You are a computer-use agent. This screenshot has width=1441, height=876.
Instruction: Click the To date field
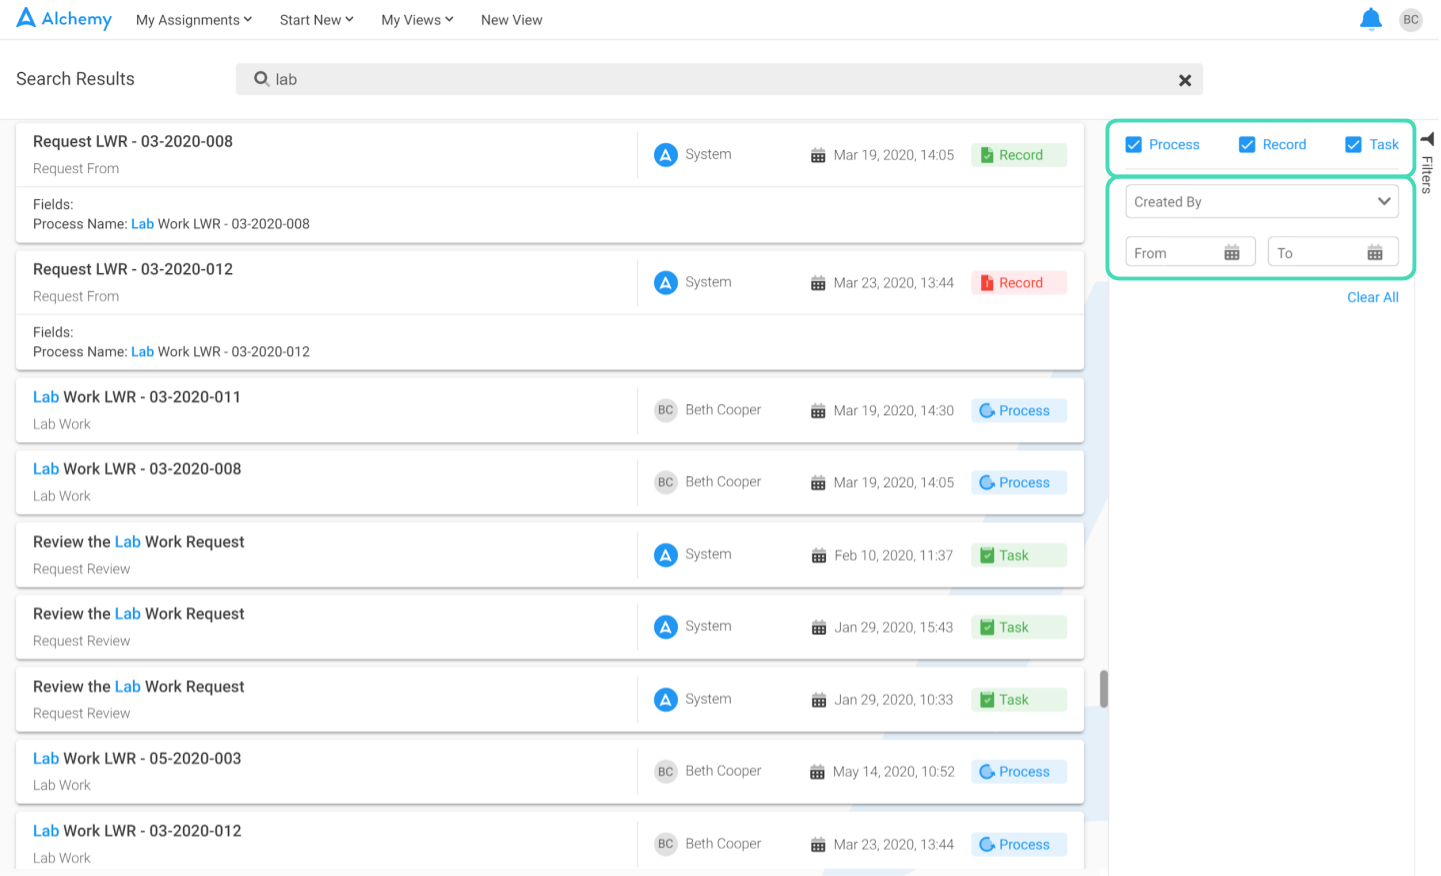pos(1333,252)
